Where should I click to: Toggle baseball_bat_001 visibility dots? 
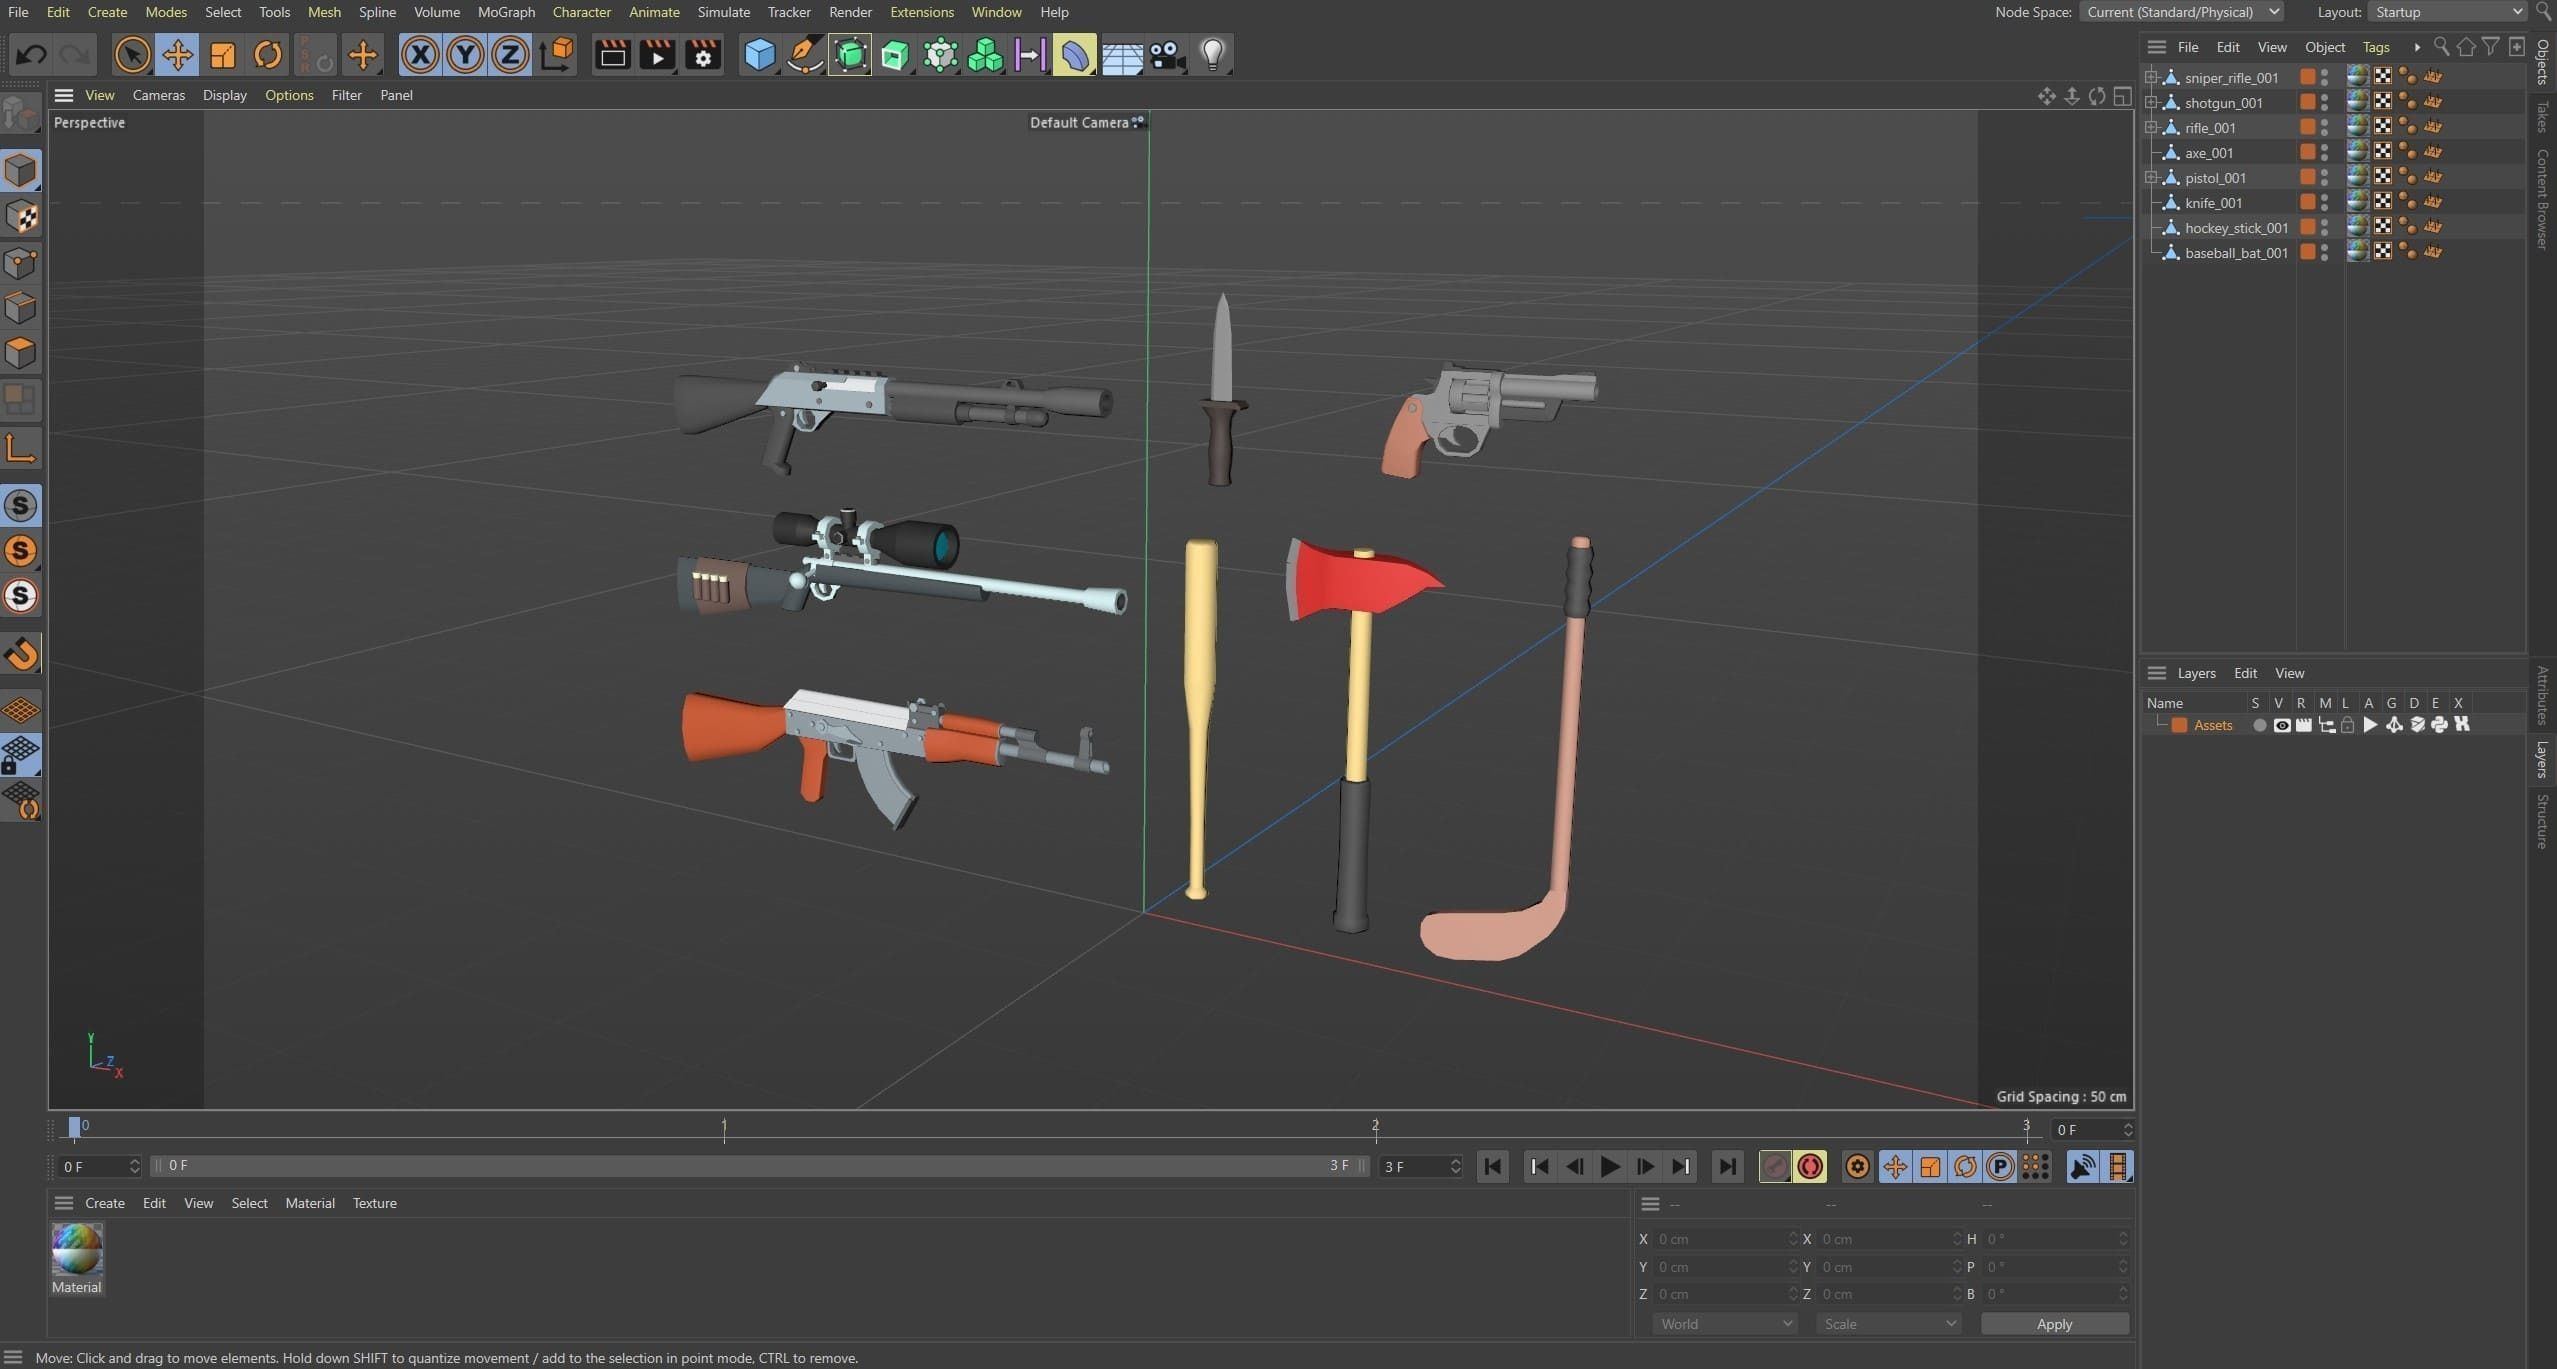click(2324, 252)
